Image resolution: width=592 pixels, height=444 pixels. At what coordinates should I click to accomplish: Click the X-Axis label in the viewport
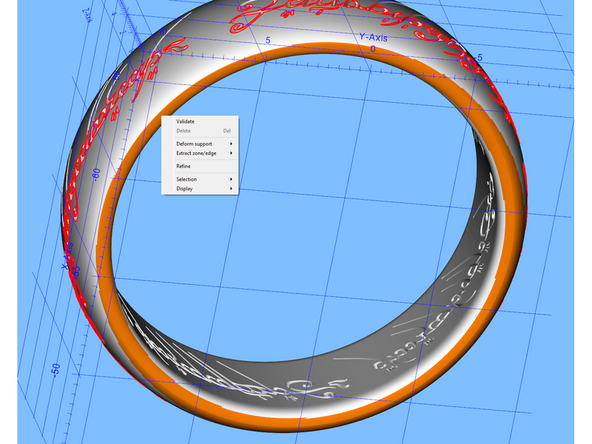tap(68, 256)
